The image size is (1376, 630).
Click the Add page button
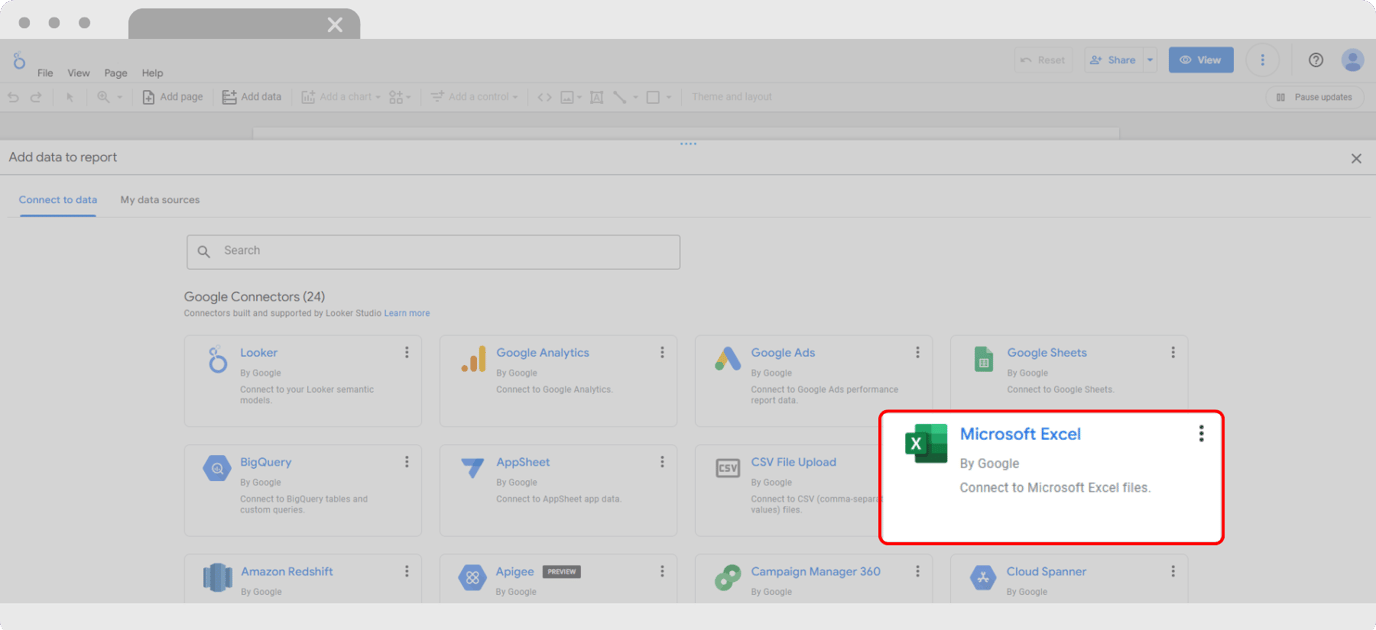[x=172, y=97]
